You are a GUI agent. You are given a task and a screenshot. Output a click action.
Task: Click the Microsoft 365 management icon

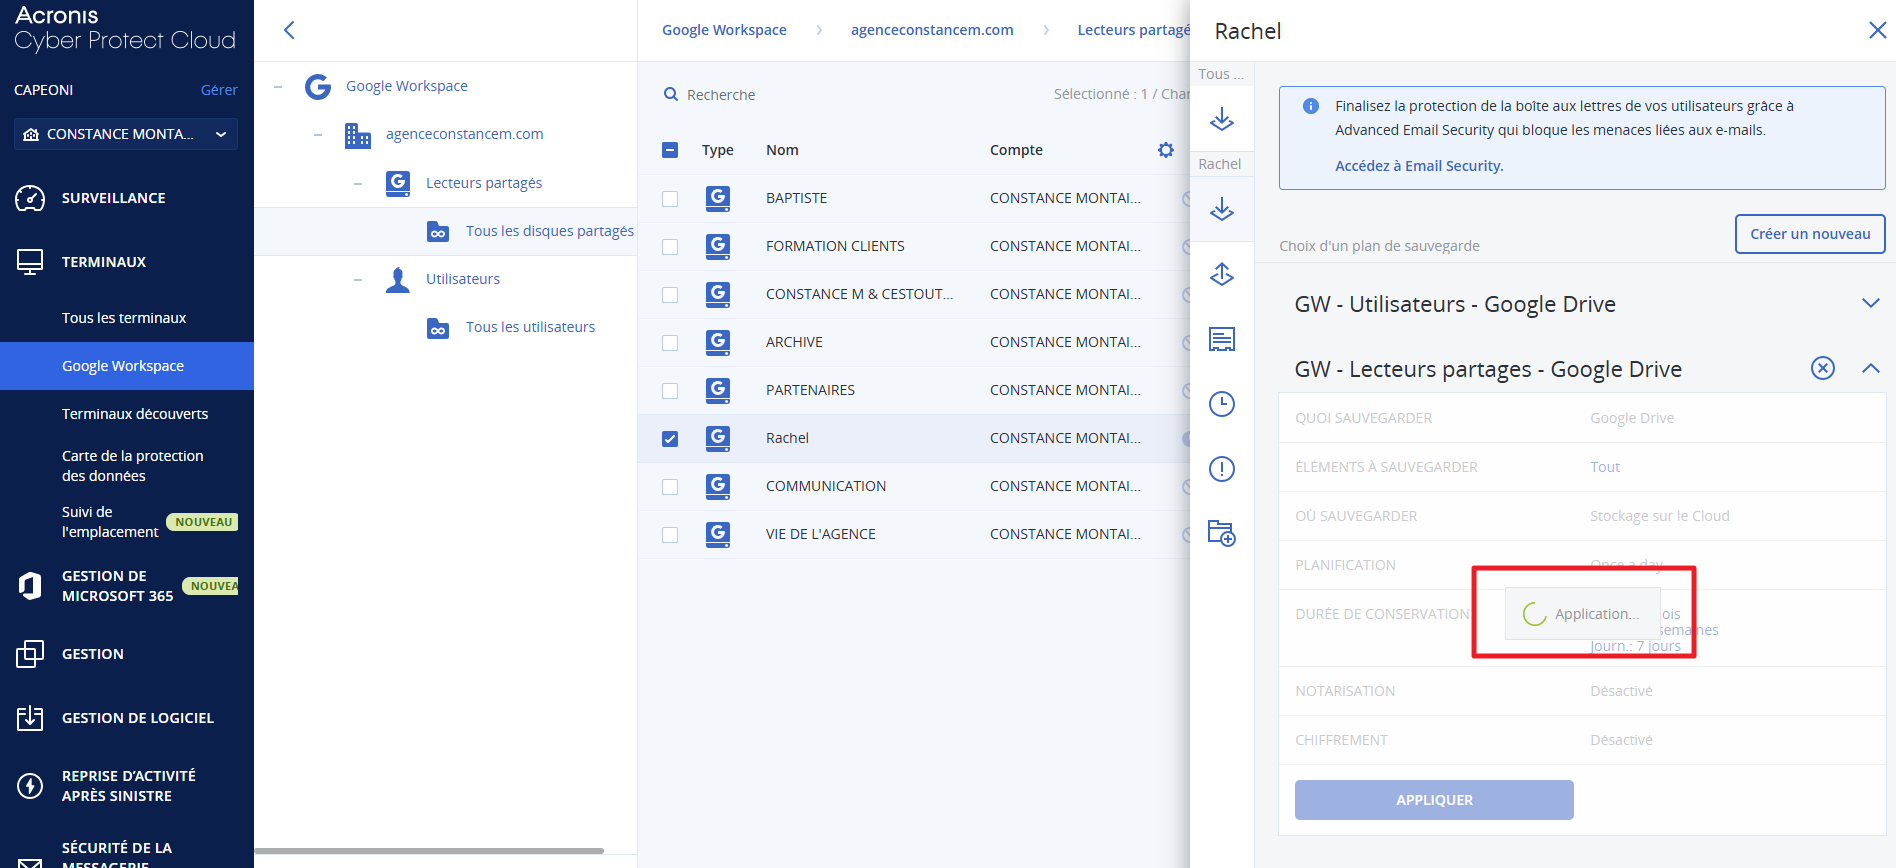pos(30,586)
